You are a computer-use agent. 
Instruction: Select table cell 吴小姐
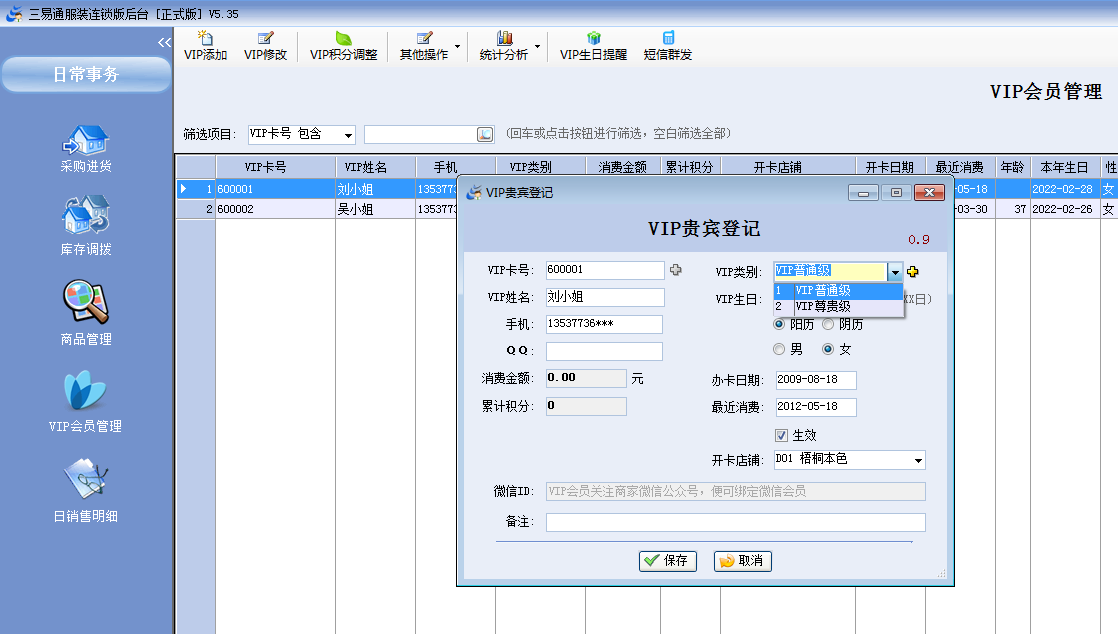click(x=375, y=209)
